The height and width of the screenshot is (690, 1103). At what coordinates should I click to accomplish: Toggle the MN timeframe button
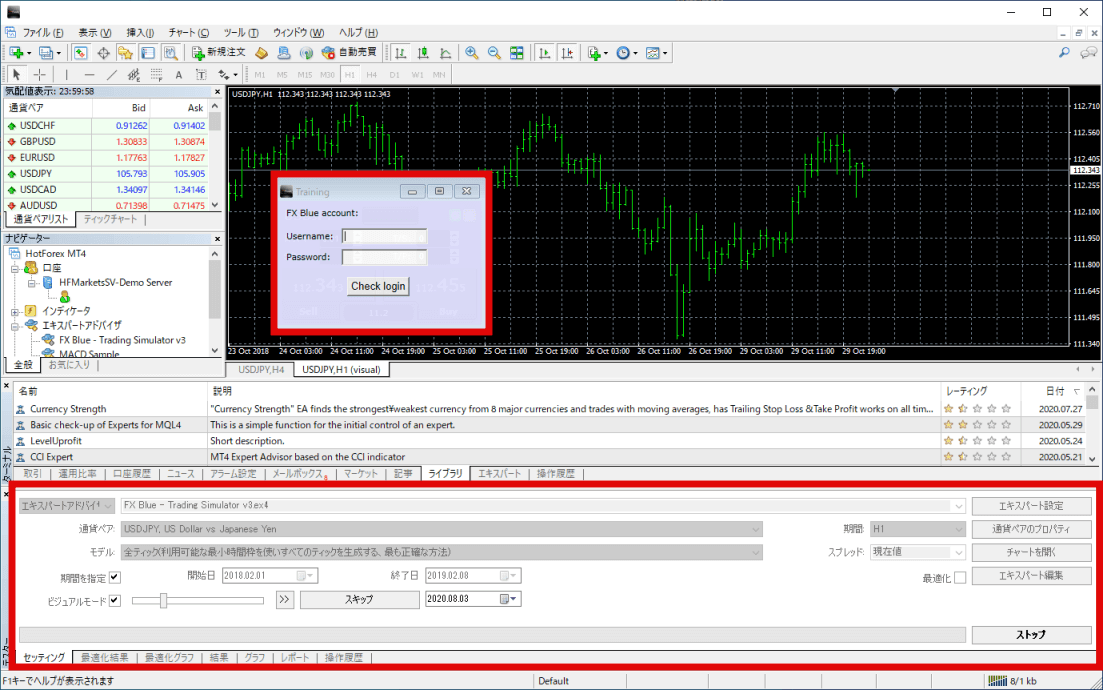coord(439,75)
